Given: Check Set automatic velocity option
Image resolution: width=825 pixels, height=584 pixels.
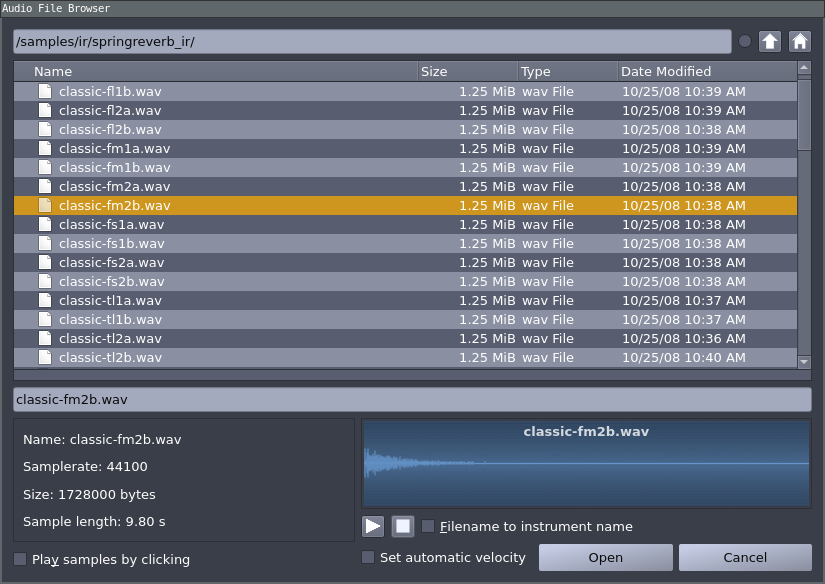Looking at the screenshot, I should 368,557.
